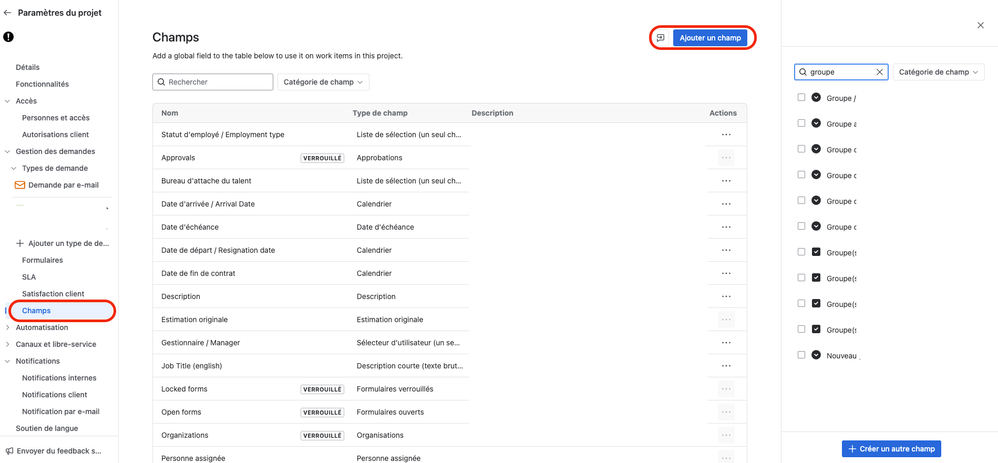Click the three dots on Organizations row
The width and height of the screenshot is (998, 463).
coord(726,435)
